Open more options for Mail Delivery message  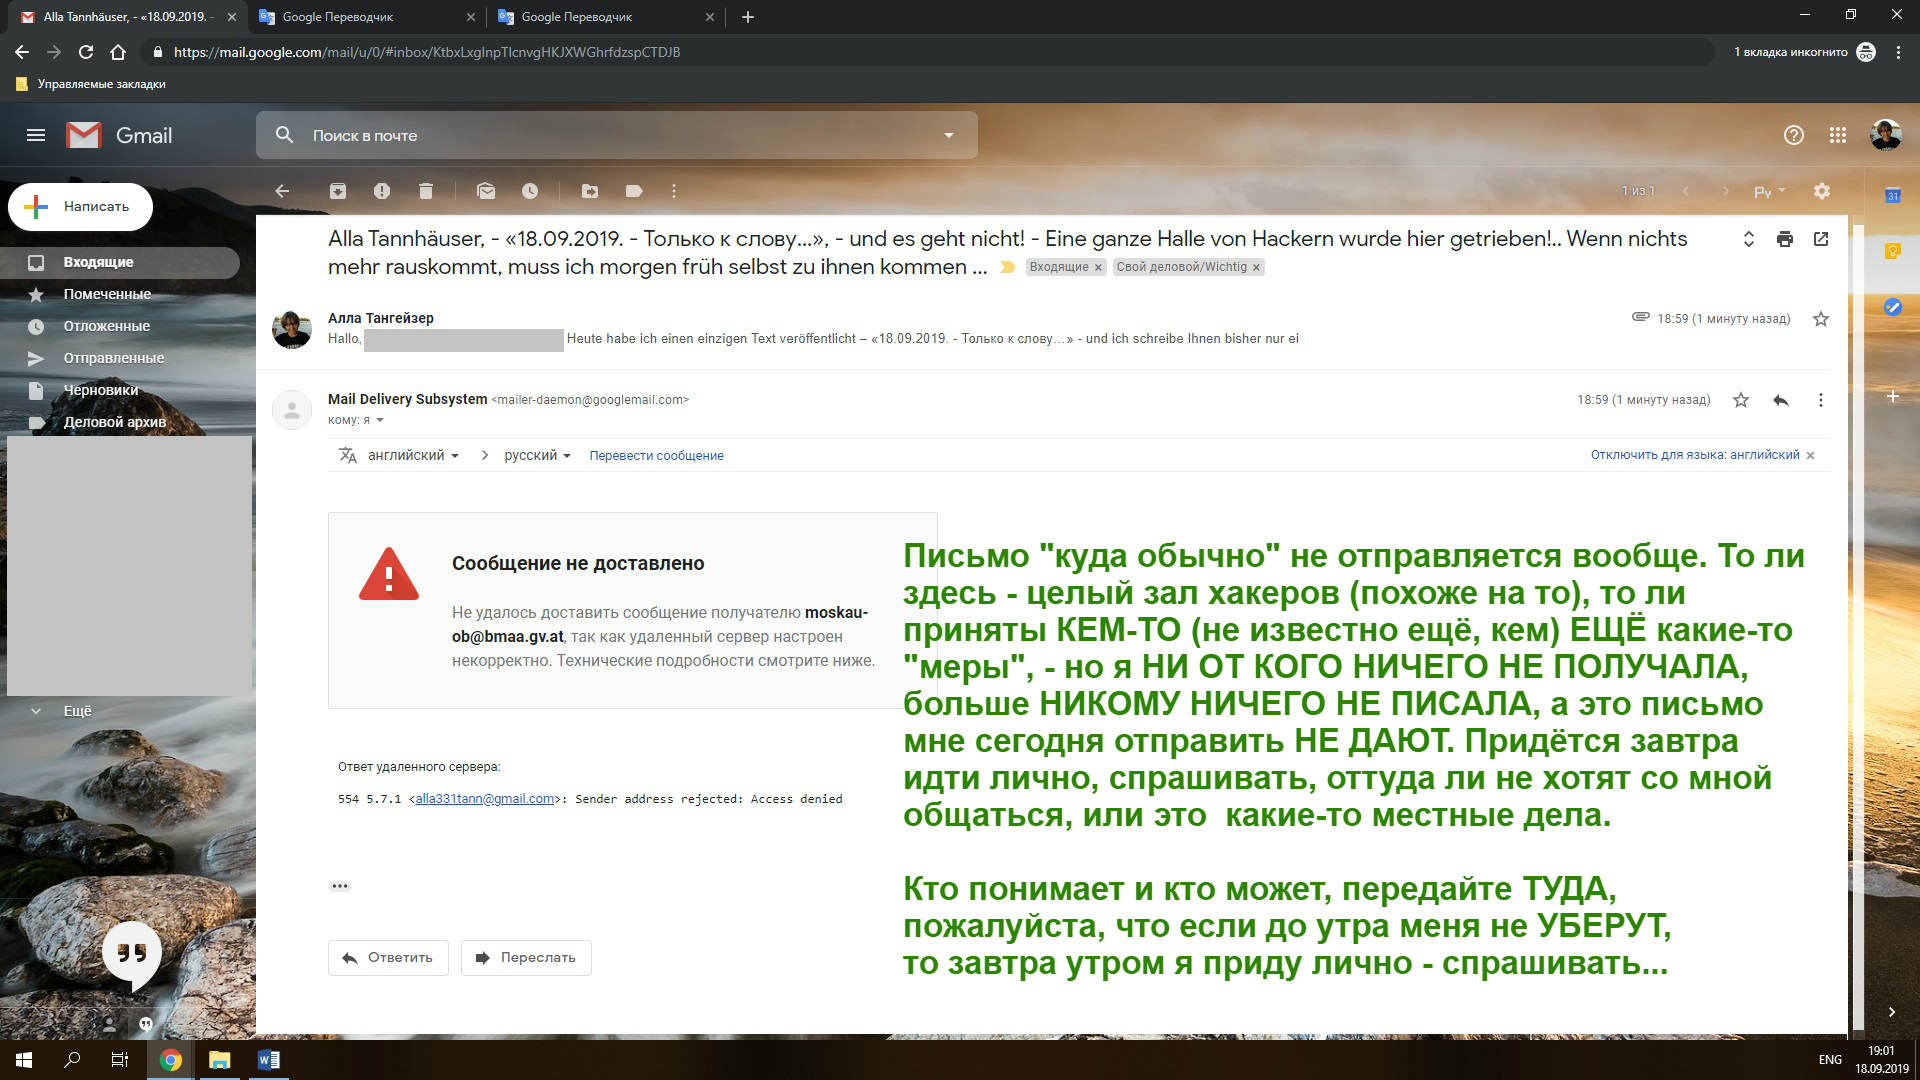tap(1821, 400)
